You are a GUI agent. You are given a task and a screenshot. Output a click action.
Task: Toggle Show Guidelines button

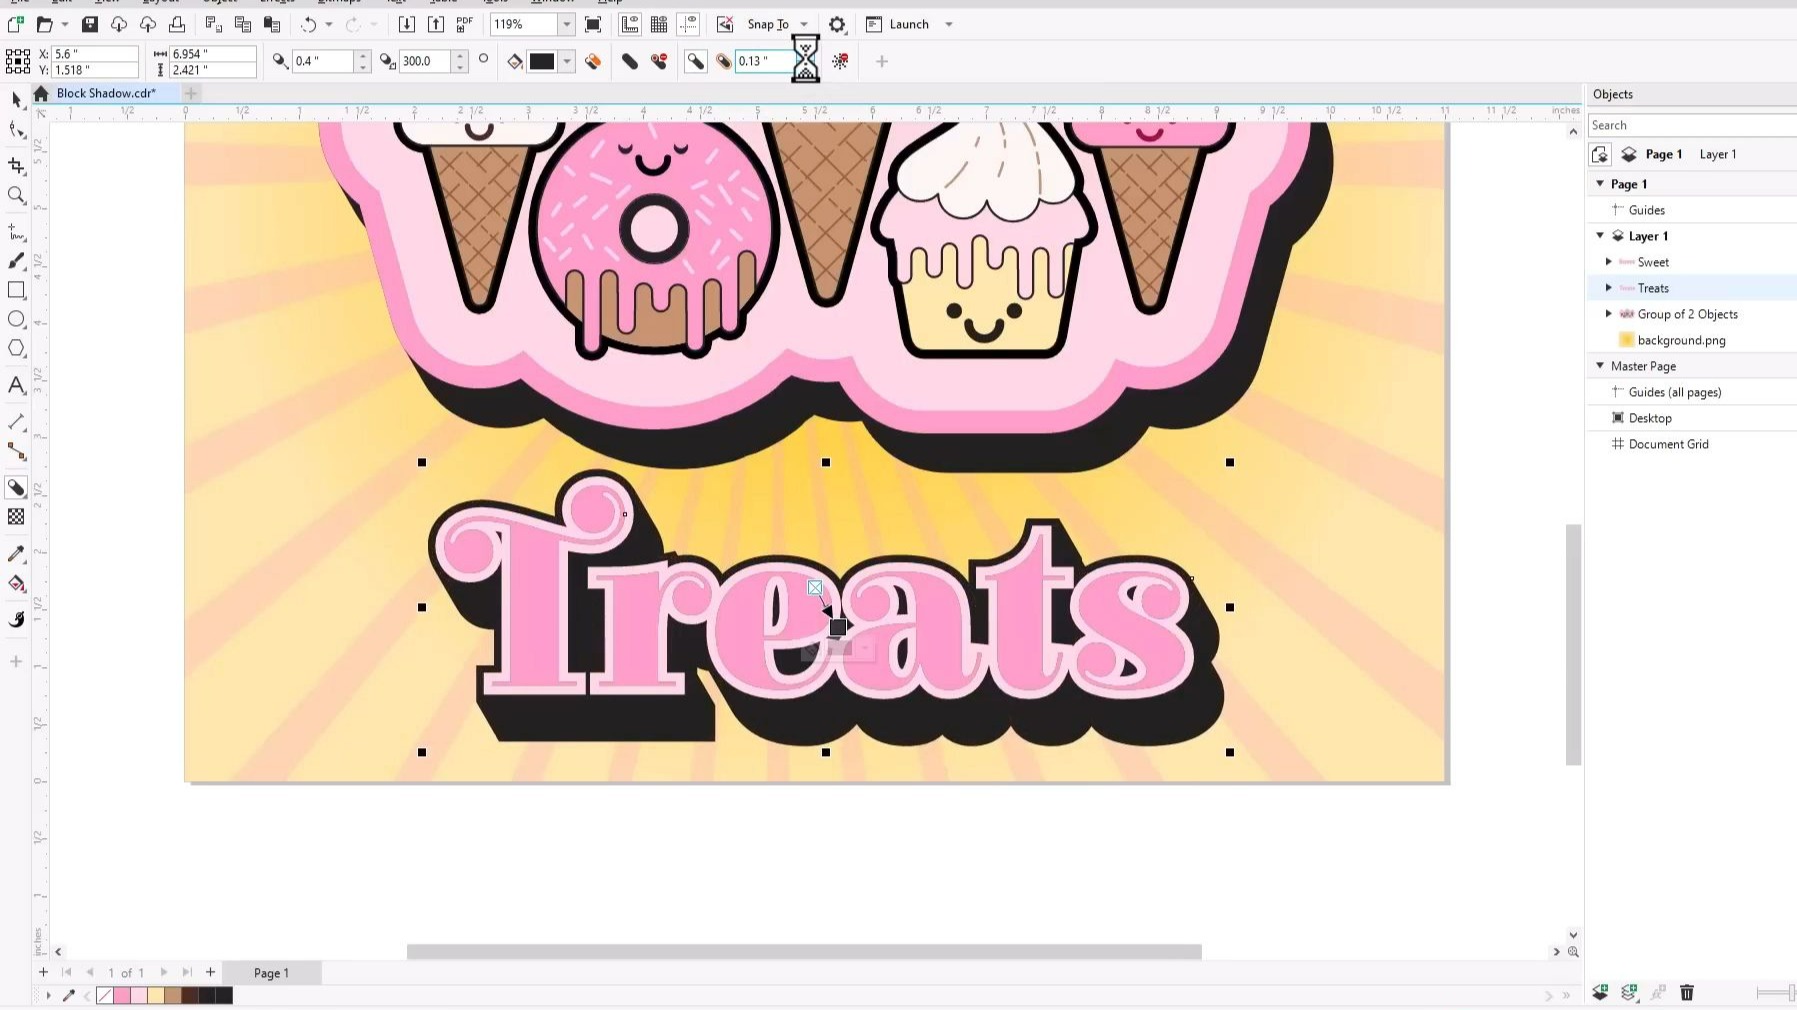click(x=688, y=24)
